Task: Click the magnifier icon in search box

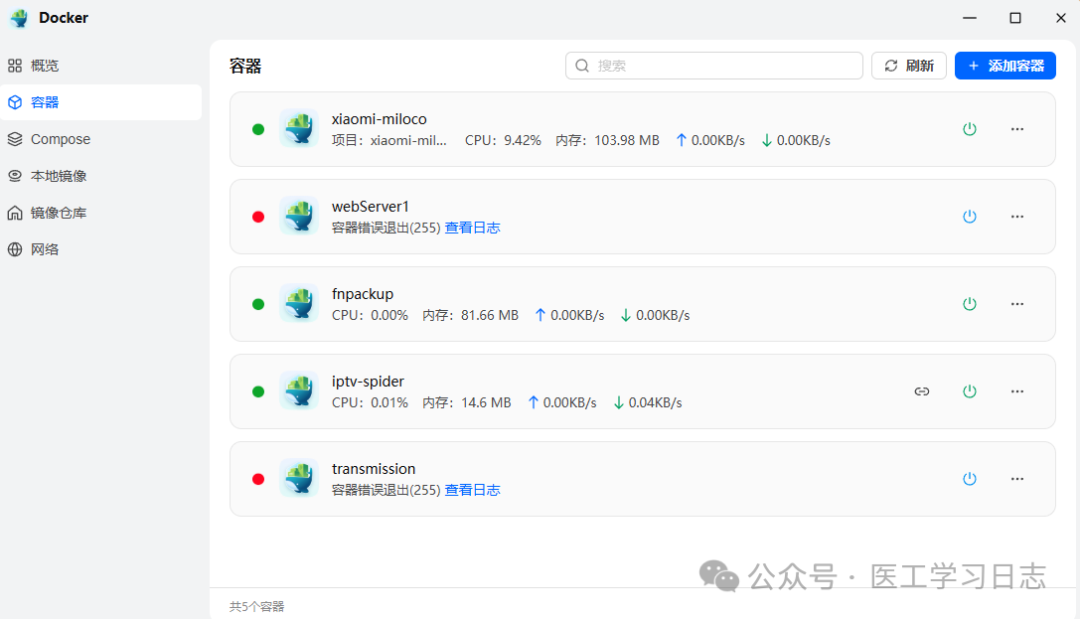Action: pyautogui.click(x=581, y=65)
